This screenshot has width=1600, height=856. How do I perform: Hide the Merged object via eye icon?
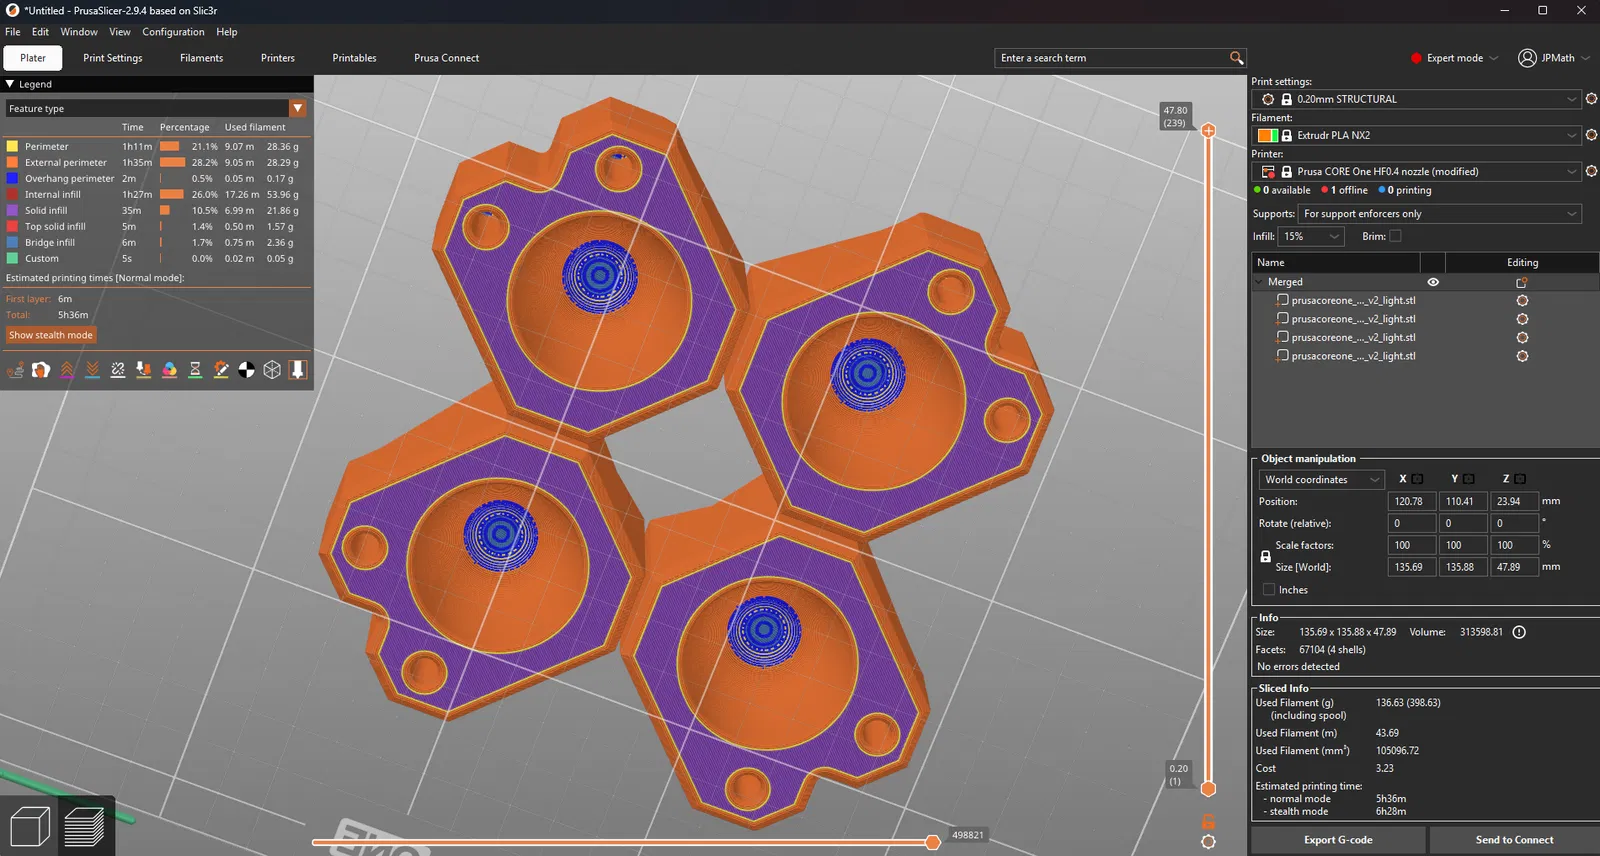click(1433, 282)
